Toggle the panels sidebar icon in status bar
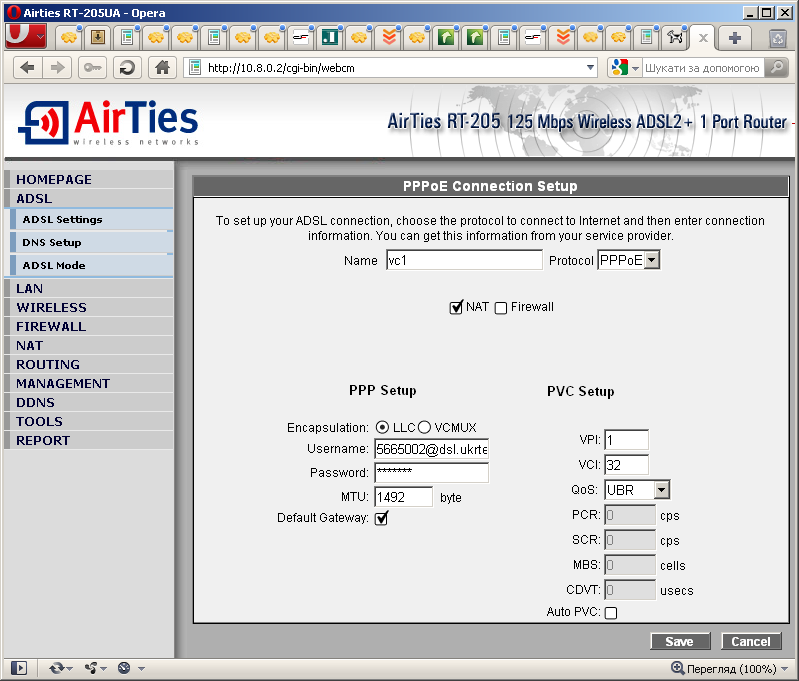Viewport: 799px width, 681px height. click(19, 668)
